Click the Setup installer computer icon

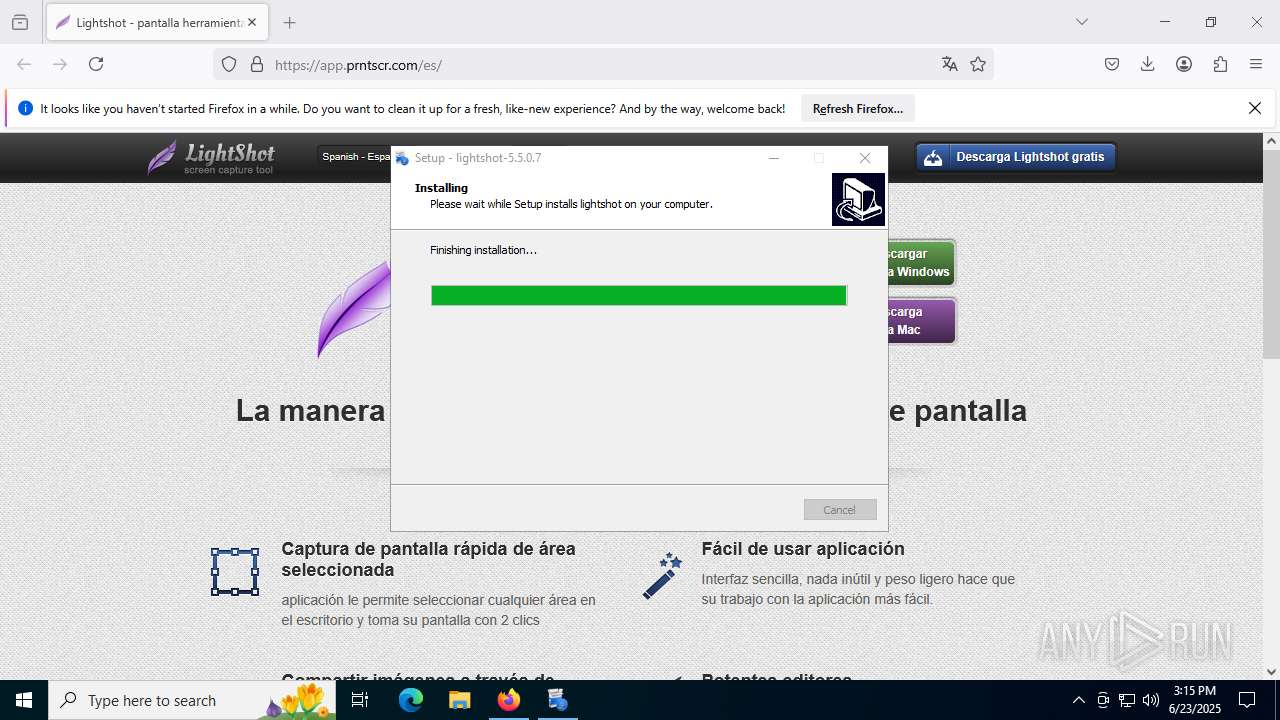click(x=858, y=199)
